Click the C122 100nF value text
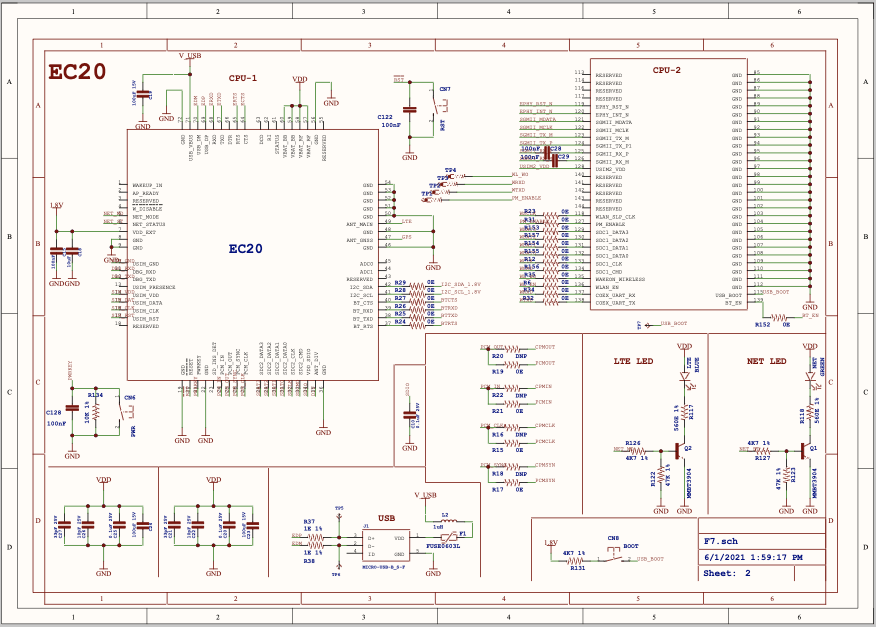876x627 pixels. click(389, 125)
